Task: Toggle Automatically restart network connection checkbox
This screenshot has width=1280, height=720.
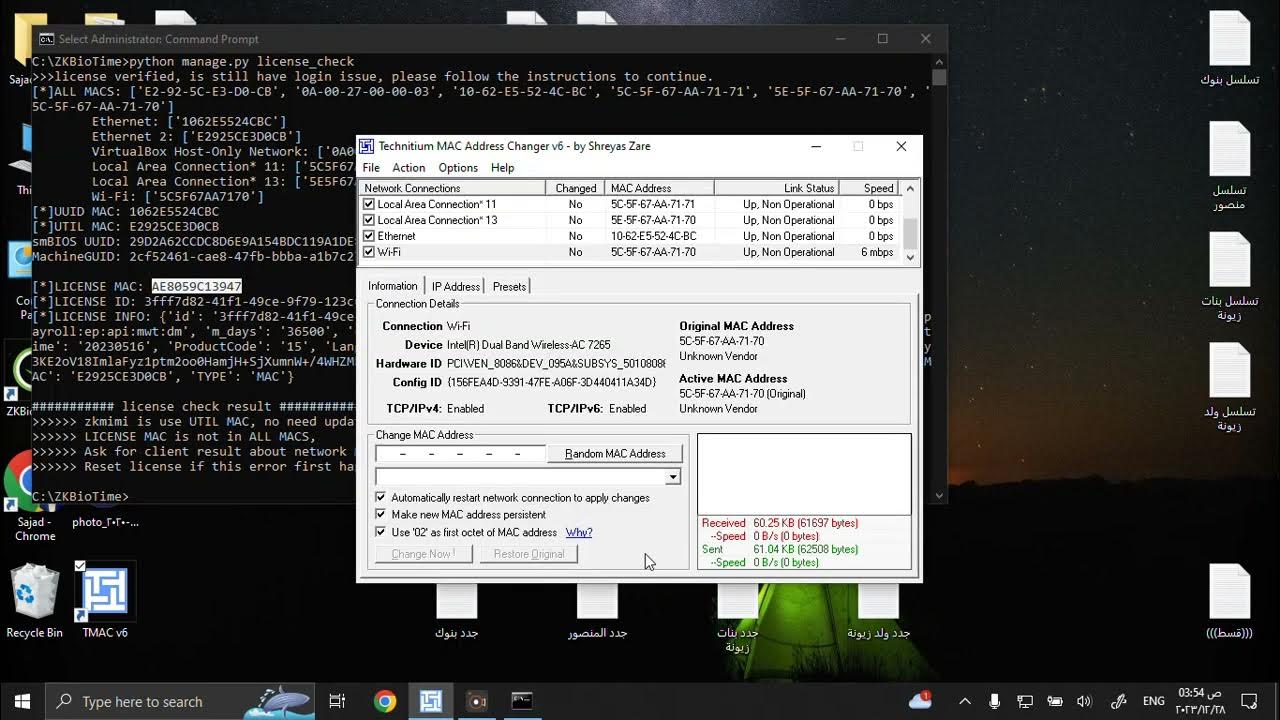Action: (x=381, y=497)
